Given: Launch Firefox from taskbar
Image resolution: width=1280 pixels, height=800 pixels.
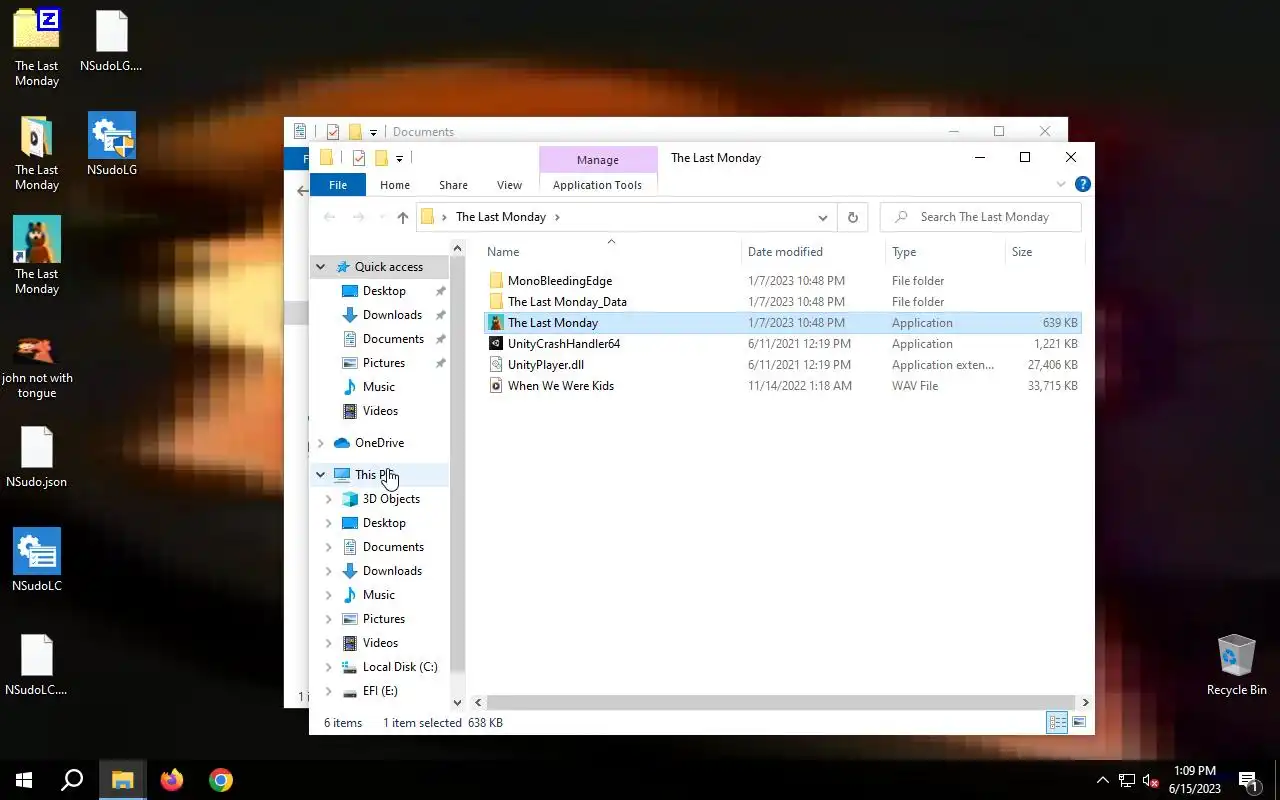Looking at the screenshot, I should [172, 780].
